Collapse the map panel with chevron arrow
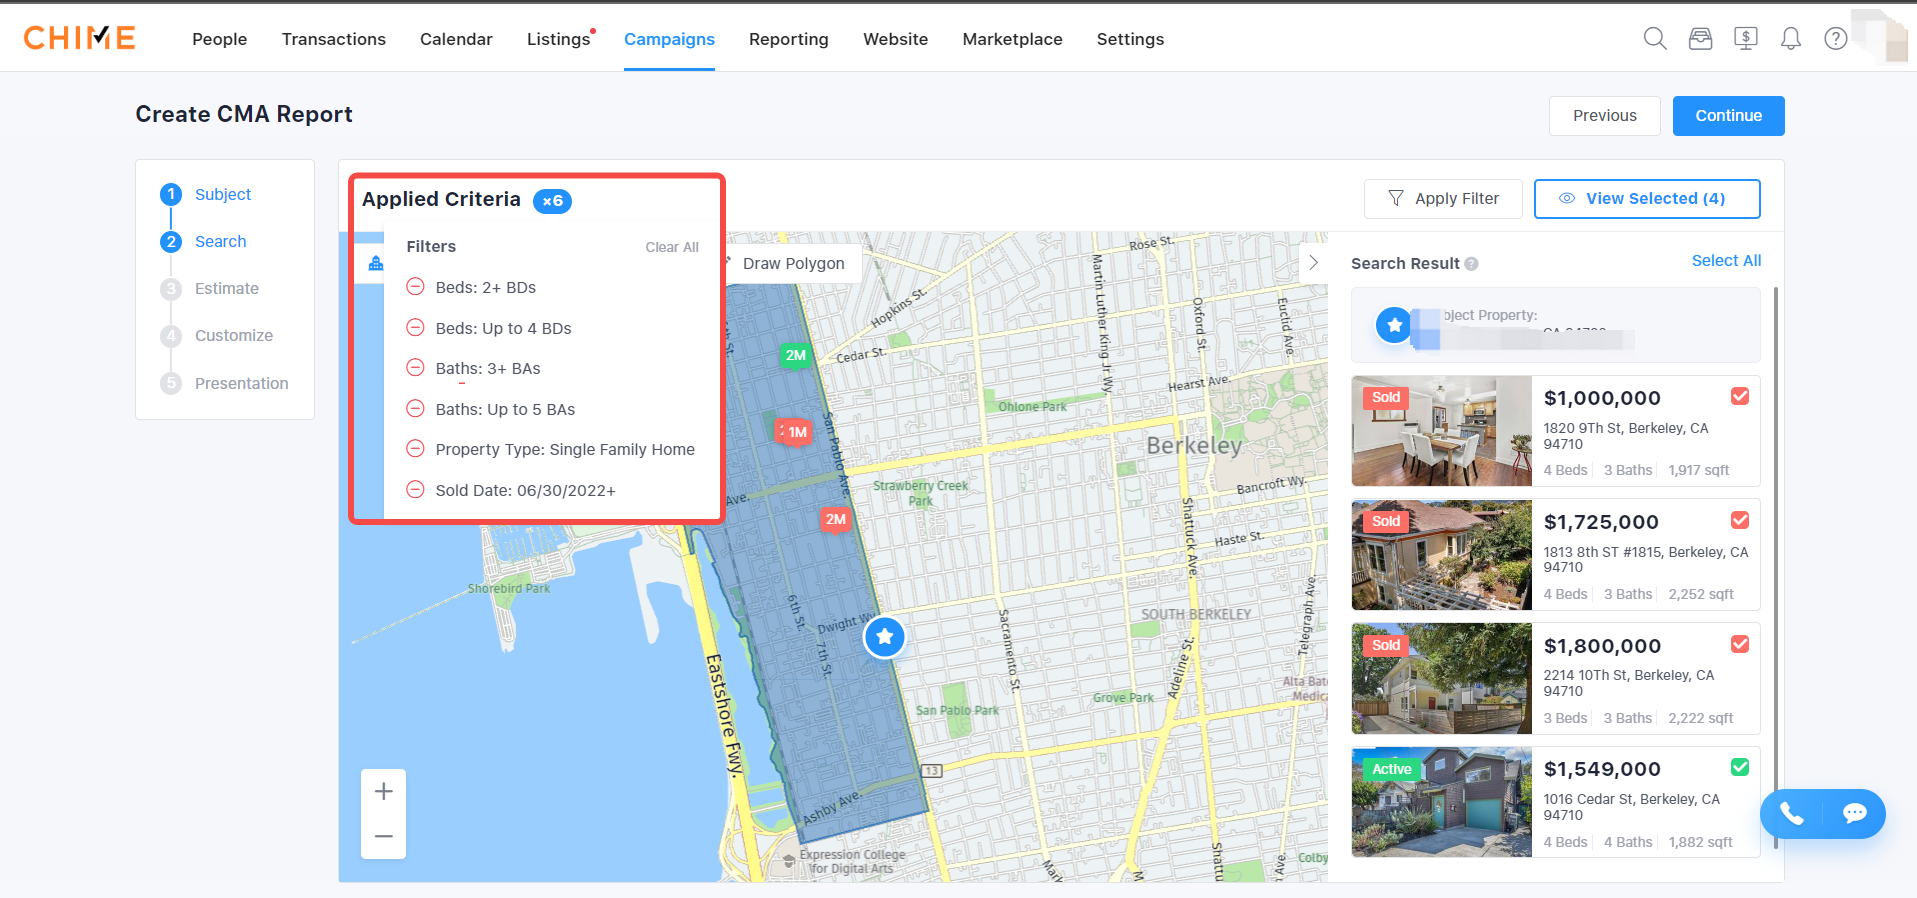 pyautogui.click(x=1313, y=263)
